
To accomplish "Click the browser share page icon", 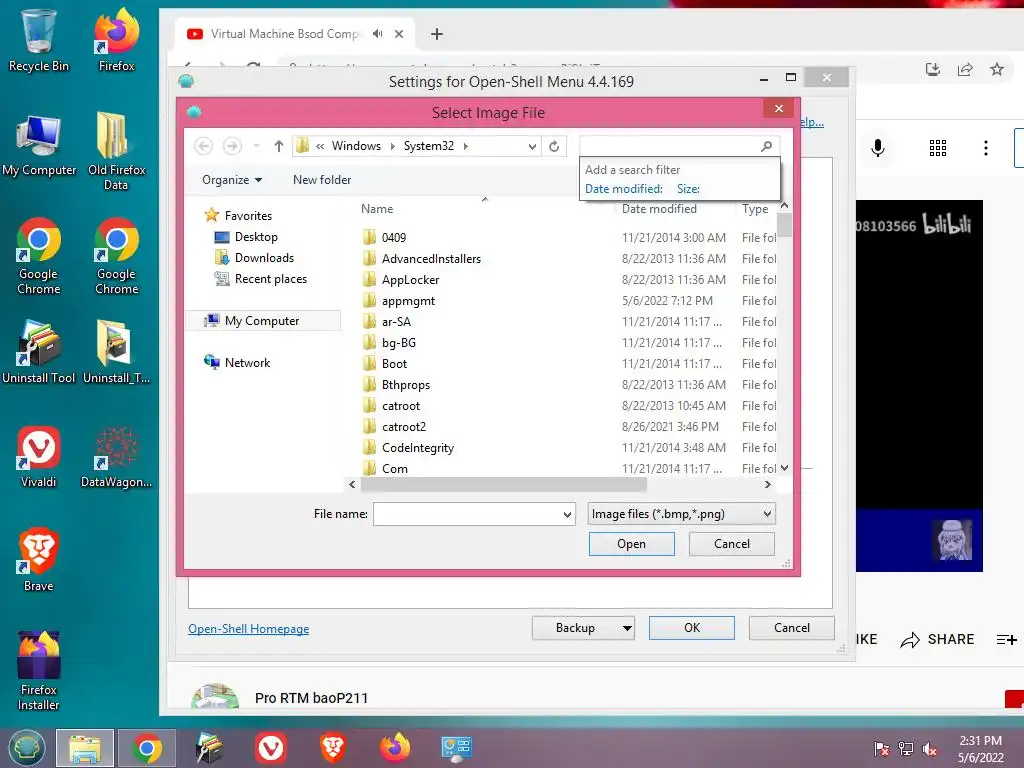I will 965,69.
